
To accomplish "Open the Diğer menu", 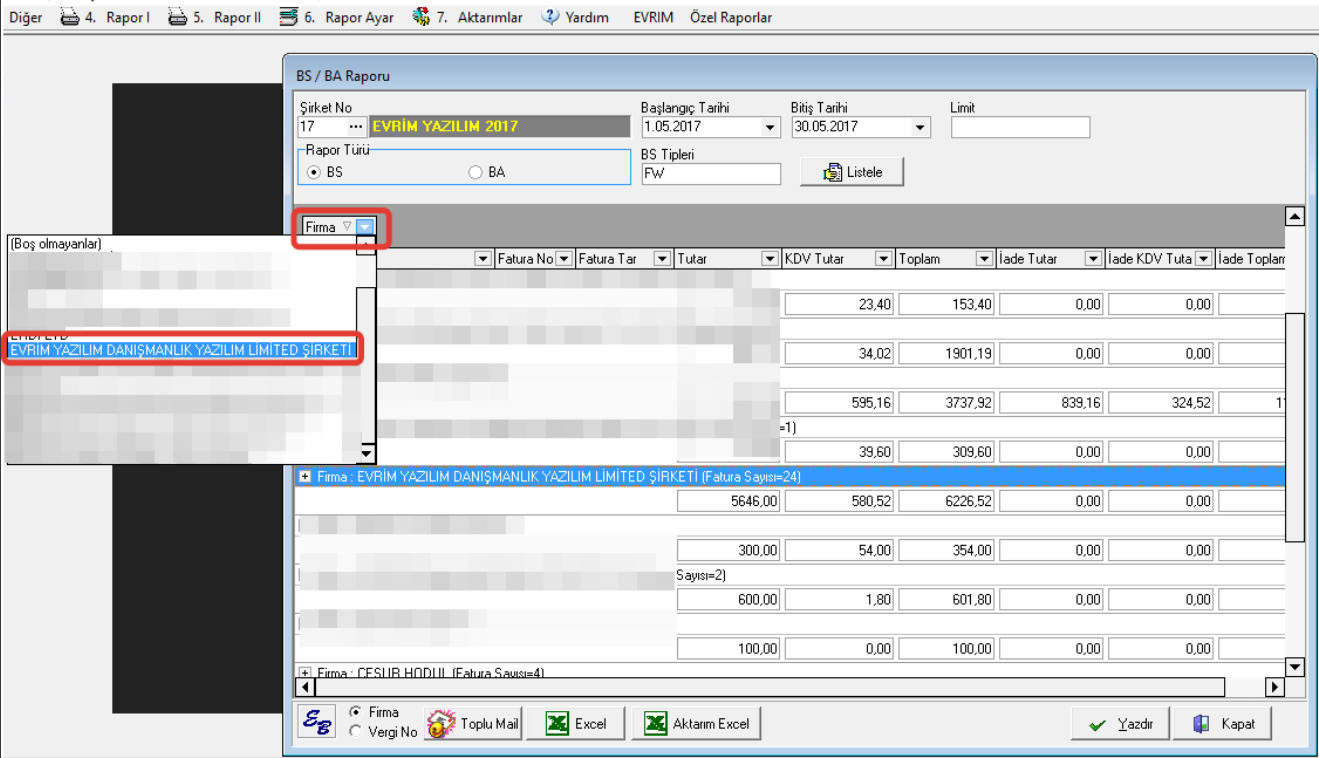I will pos(25,17).
